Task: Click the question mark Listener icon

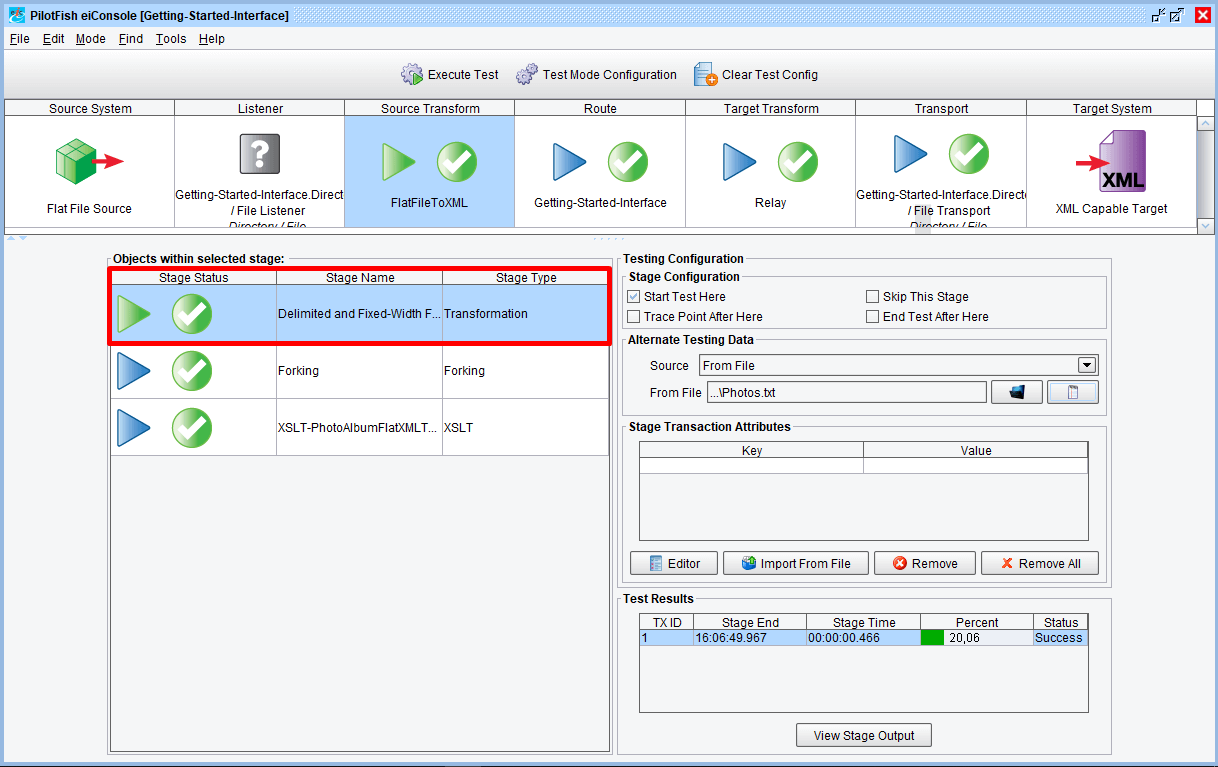Action: coord(260,154)
